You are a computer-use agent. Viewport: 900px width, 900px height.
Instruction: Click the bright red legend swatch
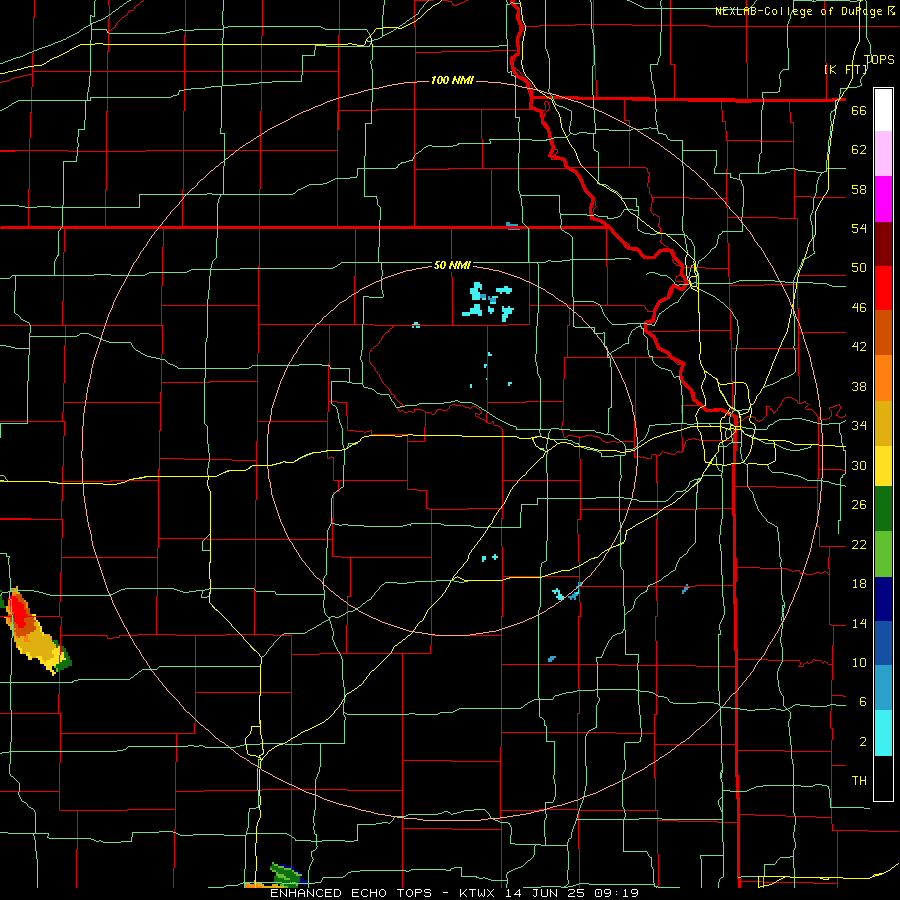[883, 288]
